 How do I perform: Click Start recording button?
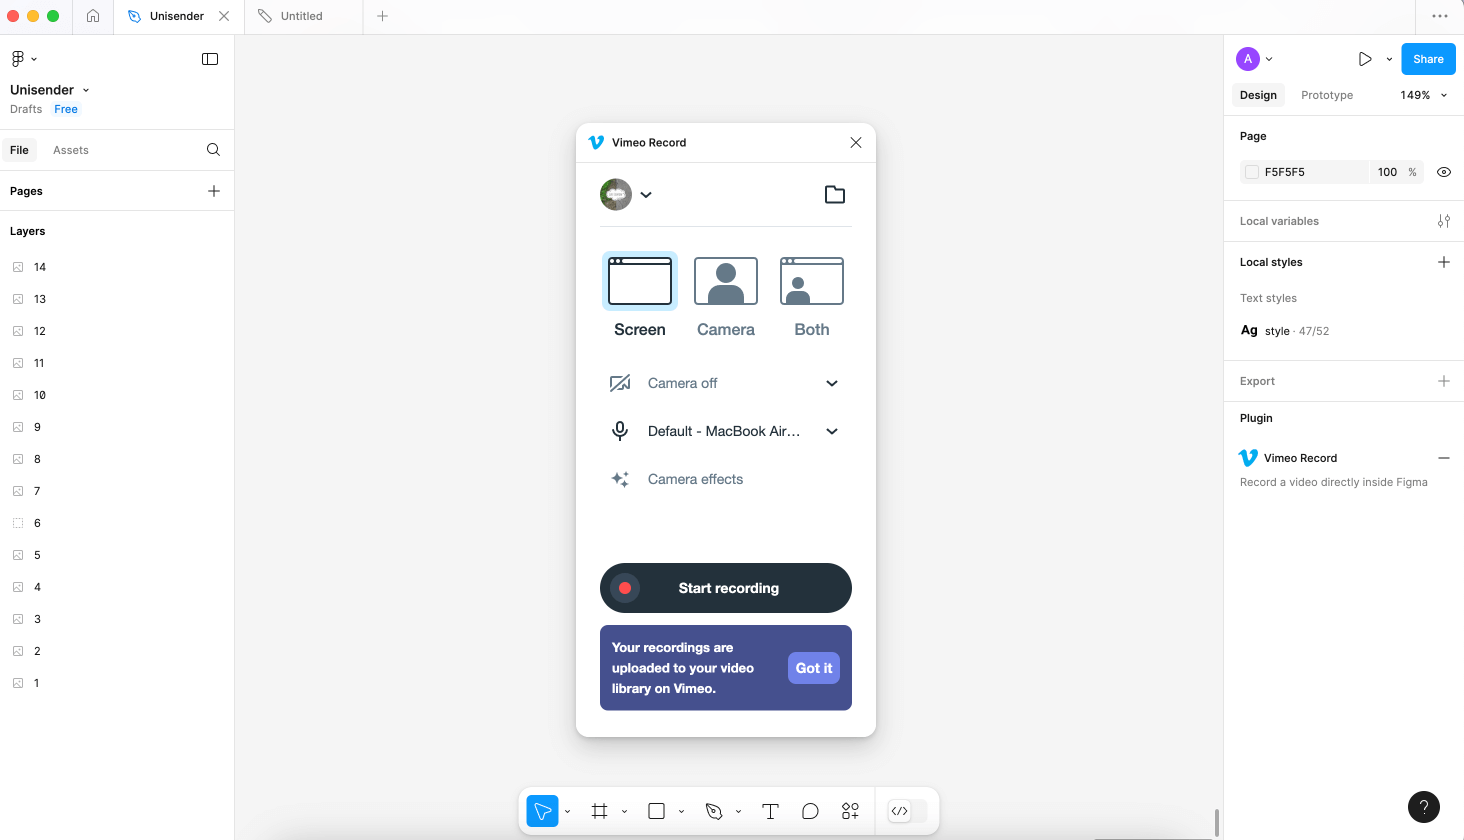coord(726,588)
